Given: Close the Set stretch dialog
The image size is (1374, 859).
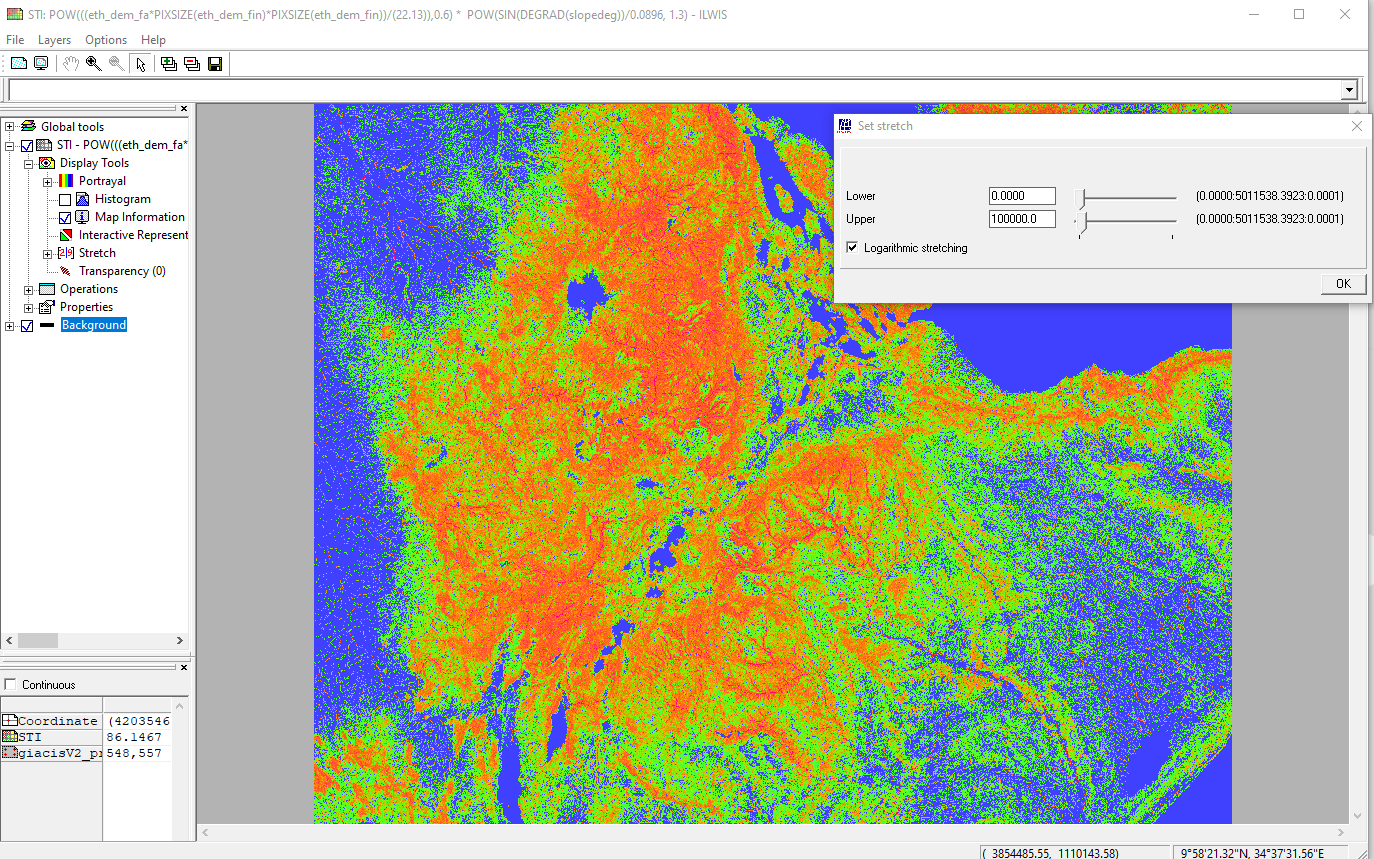Looking at the screenshot, I should pos(1357,126).
